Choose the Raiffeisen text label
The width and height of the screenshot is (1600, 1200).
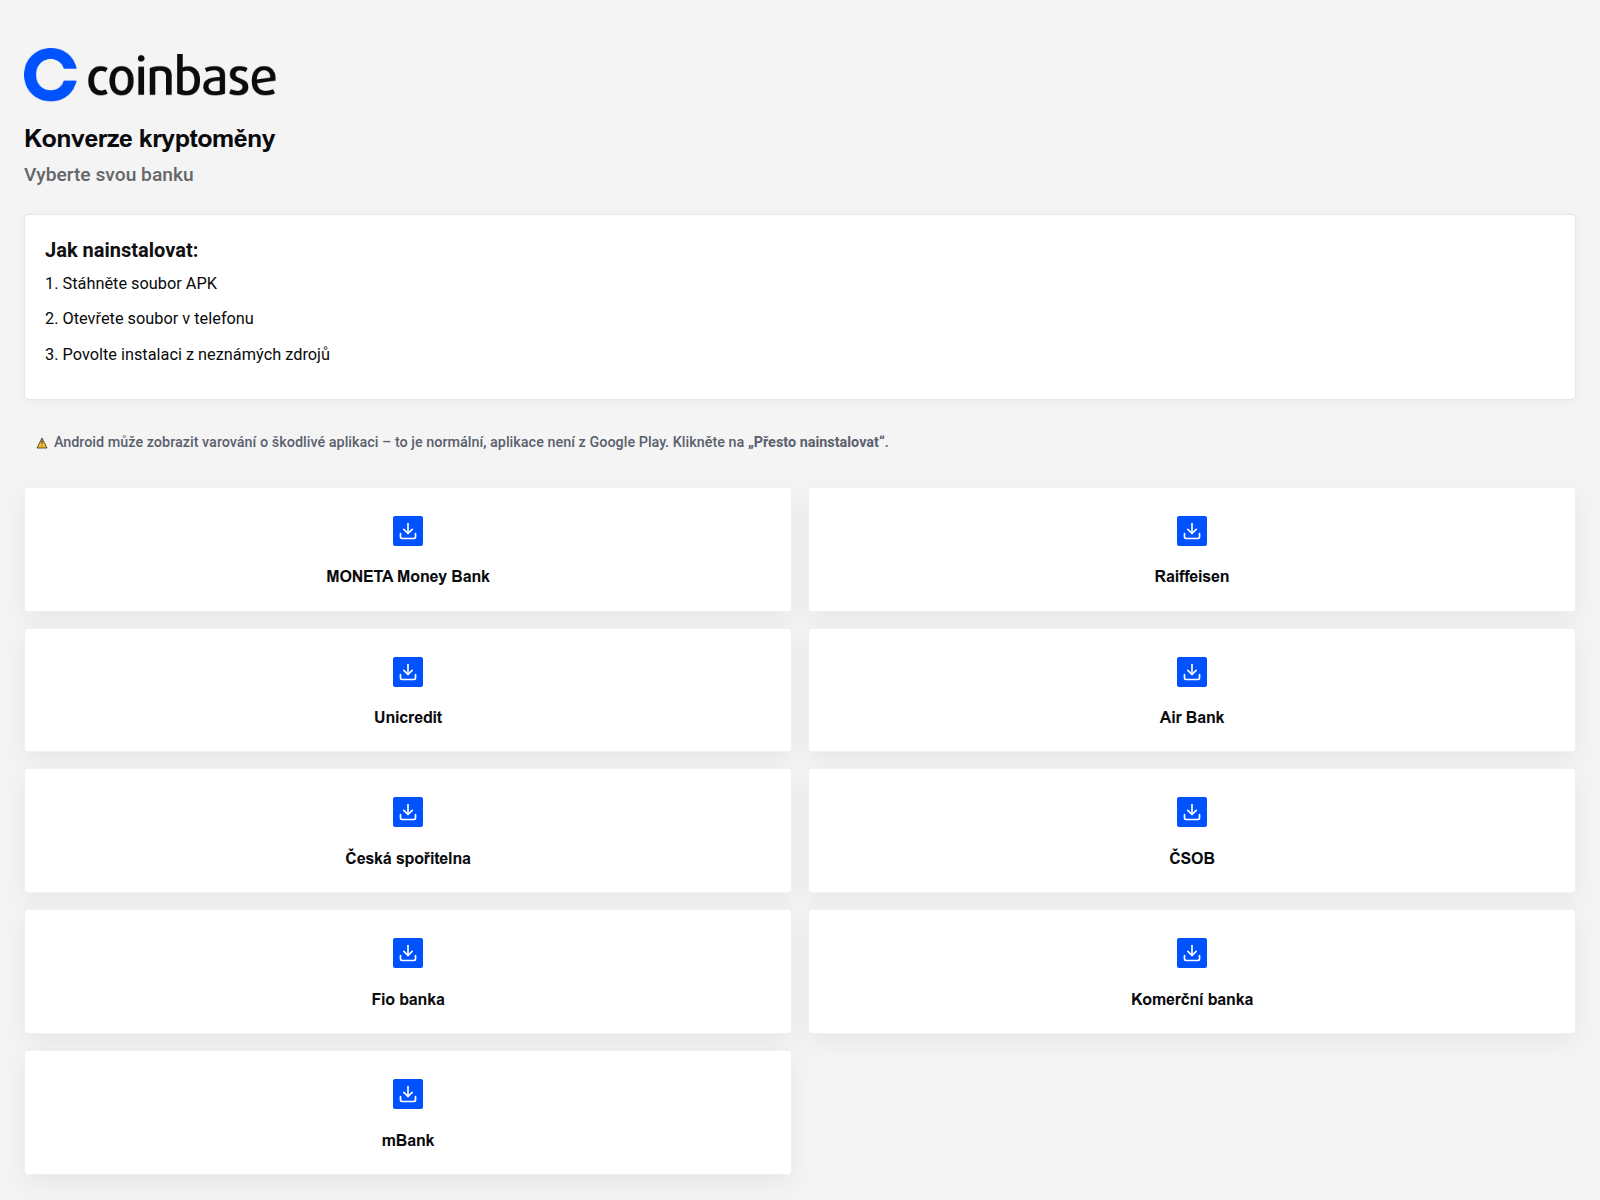pyautogui.click(x=1191, y=576)
